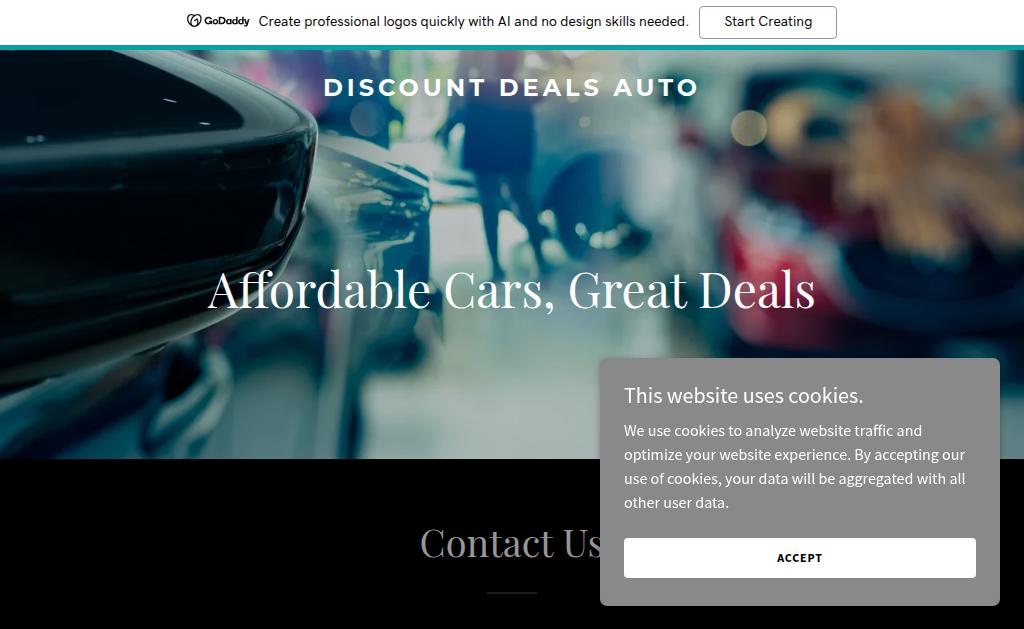
Task: Accept cookies with the ACCEPT button
Action: coord(799,558)
